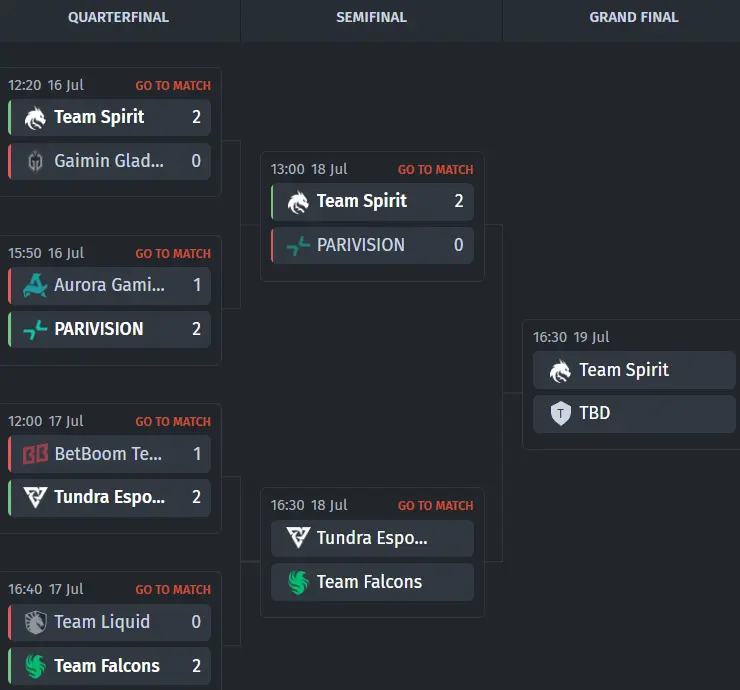Select the Quarterfinal column header

click(118, 17)
